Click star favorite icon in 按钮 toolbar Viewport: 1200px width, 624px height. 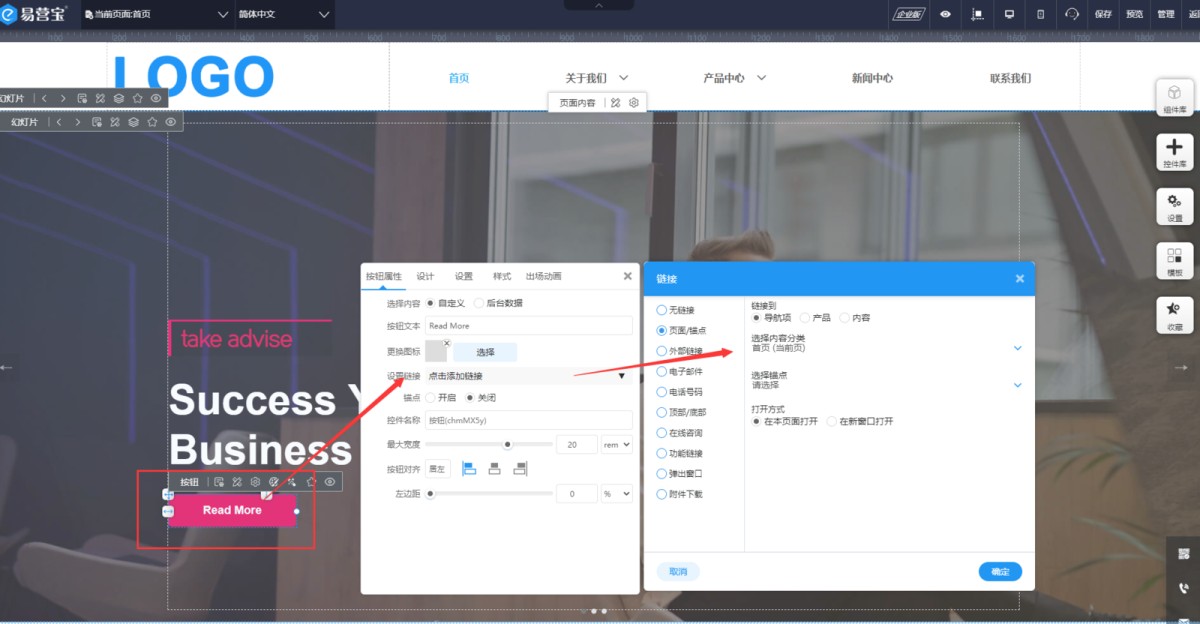coord(311,482)
